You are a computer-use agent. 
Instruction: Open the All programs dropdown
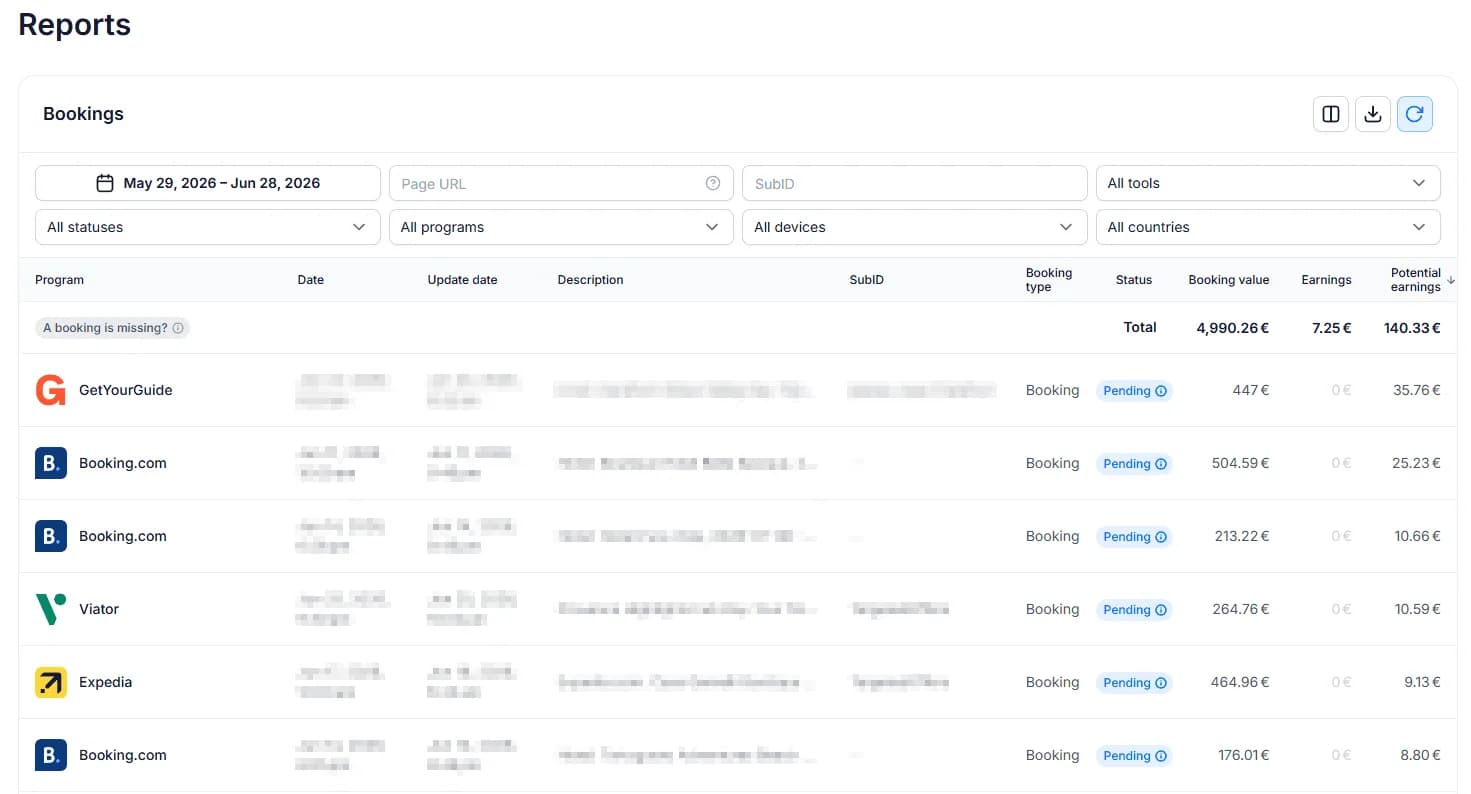[x=561, y=227]
